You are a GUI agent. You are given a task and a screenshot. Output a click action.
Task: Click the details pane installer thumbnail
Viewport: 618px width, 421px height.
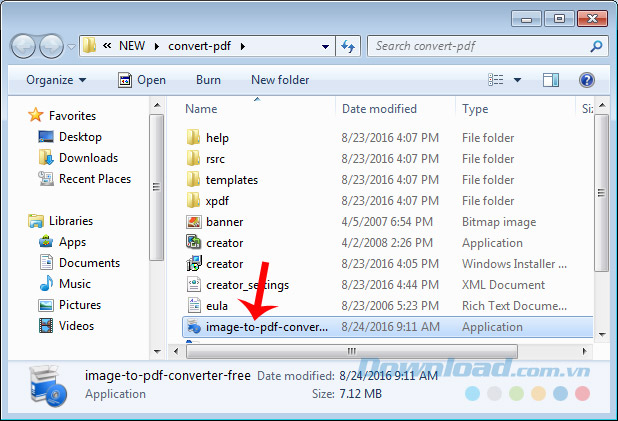49,386
